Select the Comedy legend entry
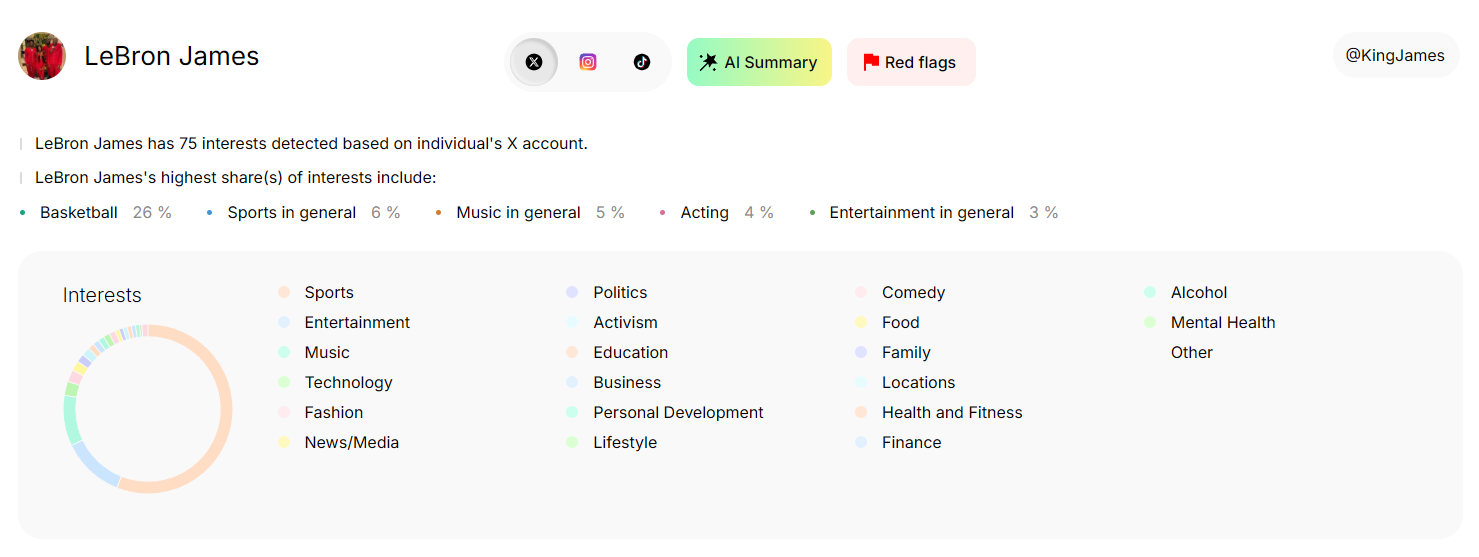The width and height of the screenshot is (1479, 557). pyautogui.click(x=913, y=292)
